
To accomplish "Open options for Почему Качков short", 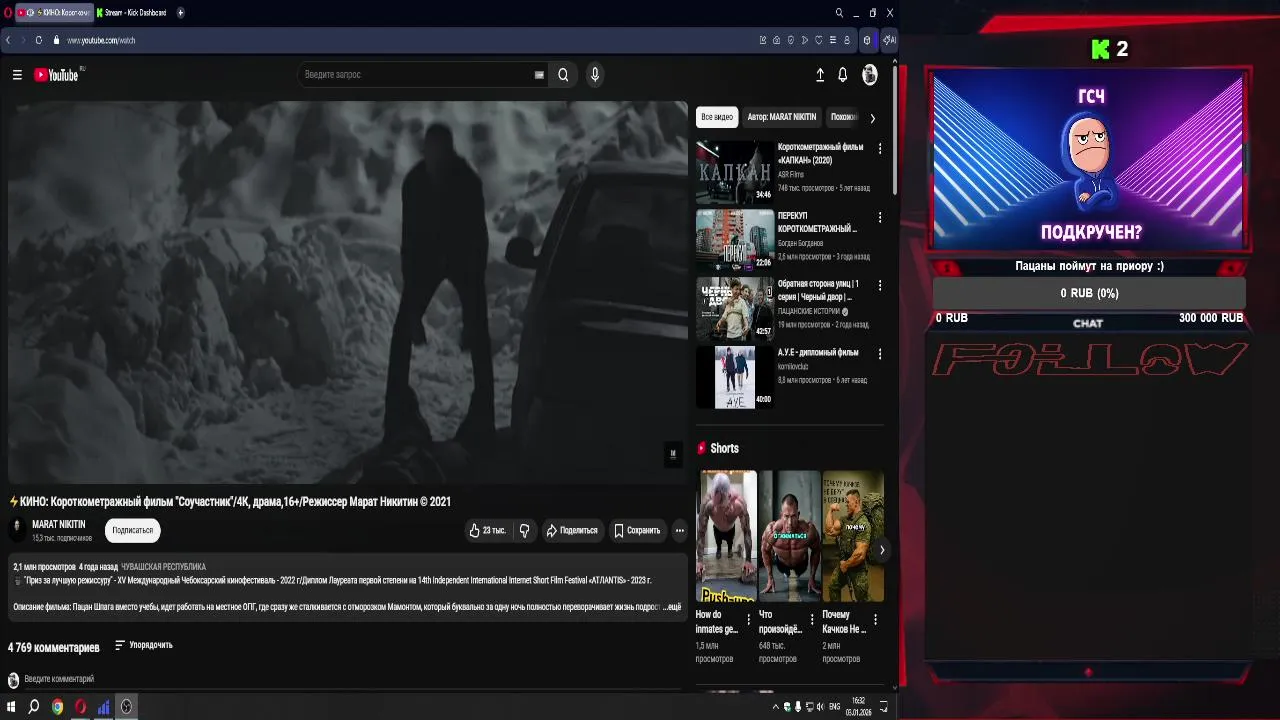I will click(875, 620).
